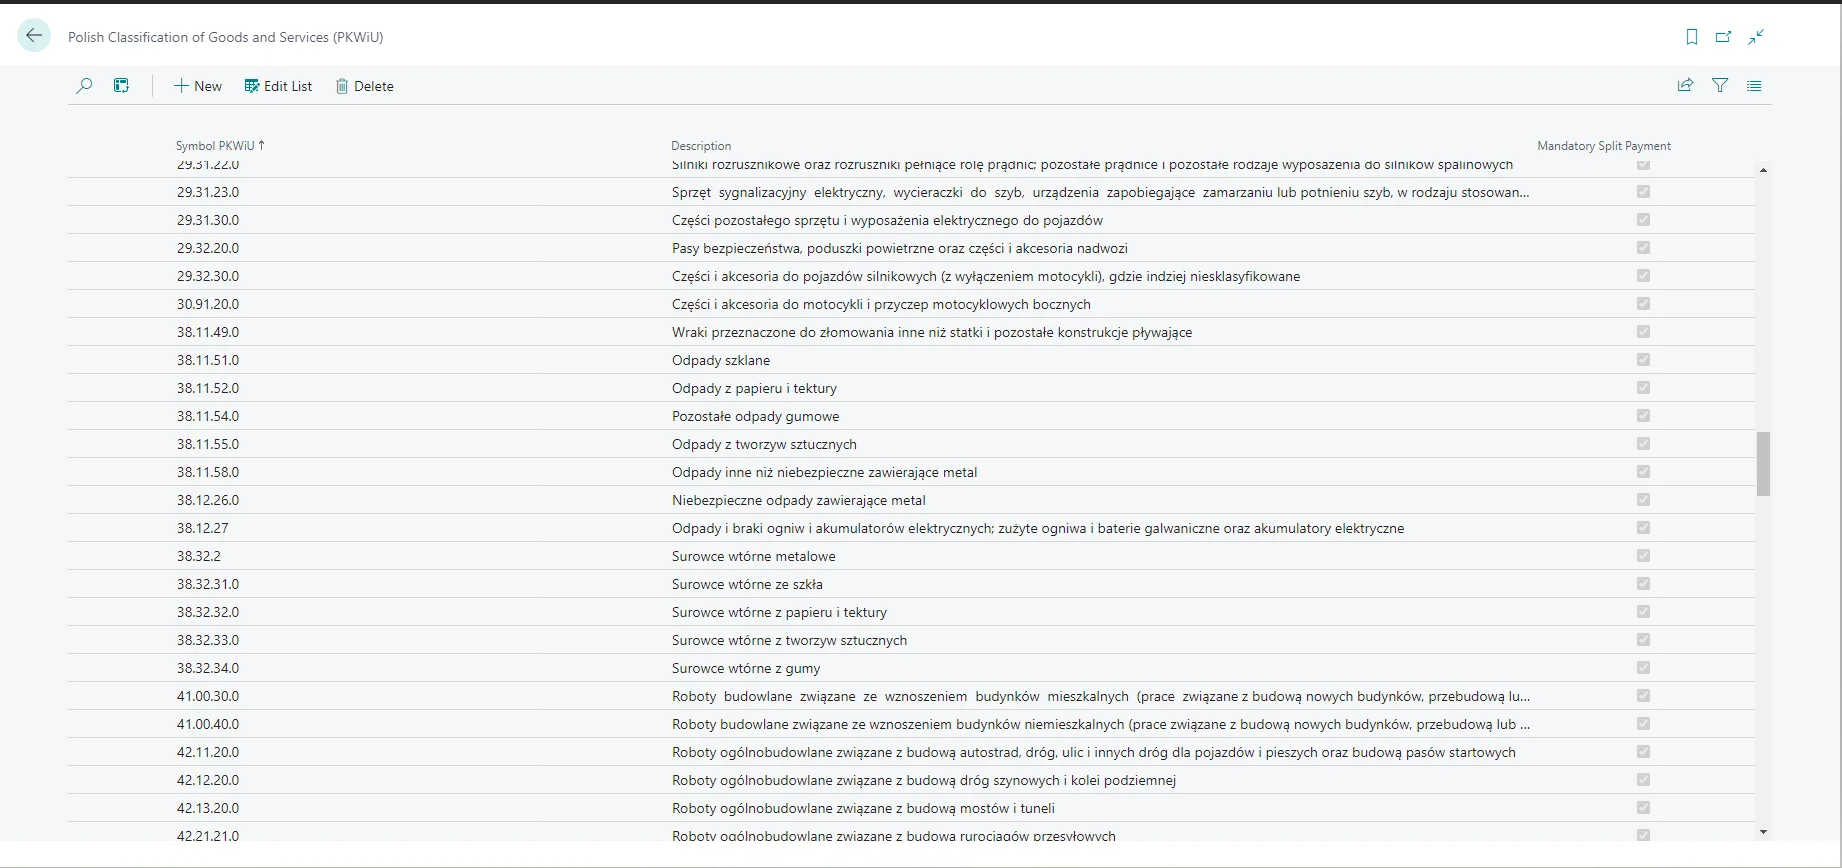
Task: Click the collapse page arrows icon
Action: pyautogui.click(x=1756, y=37)
